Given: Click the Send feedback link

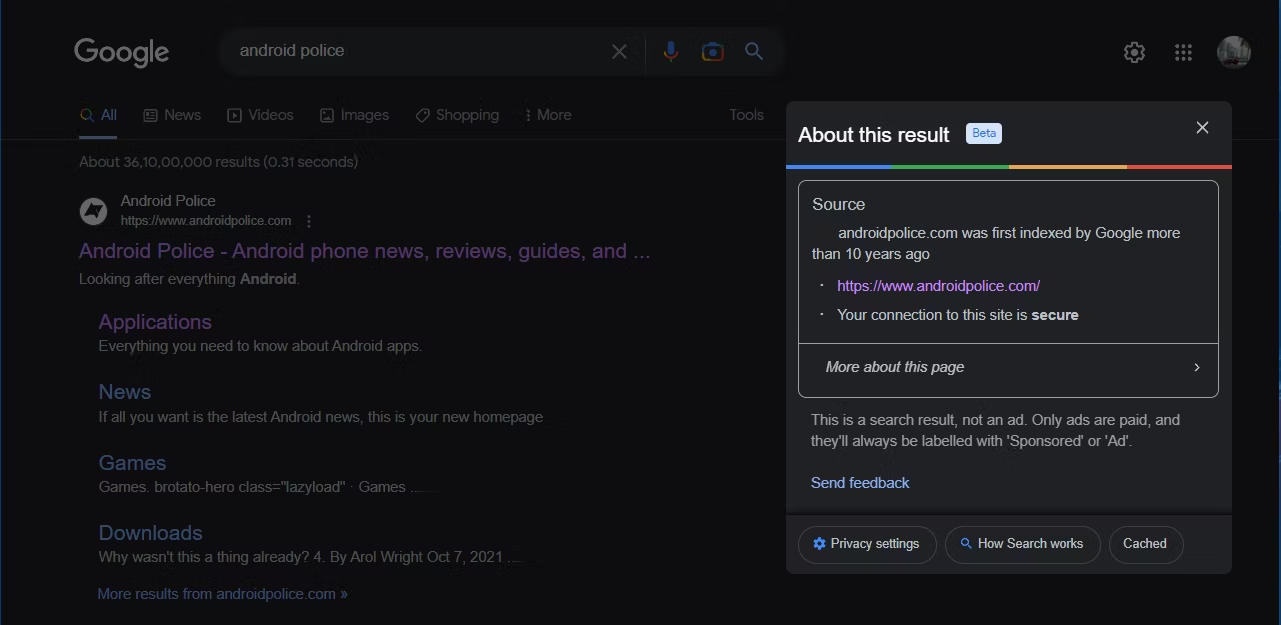Looking at the screenshot, I should click(860, 483).
